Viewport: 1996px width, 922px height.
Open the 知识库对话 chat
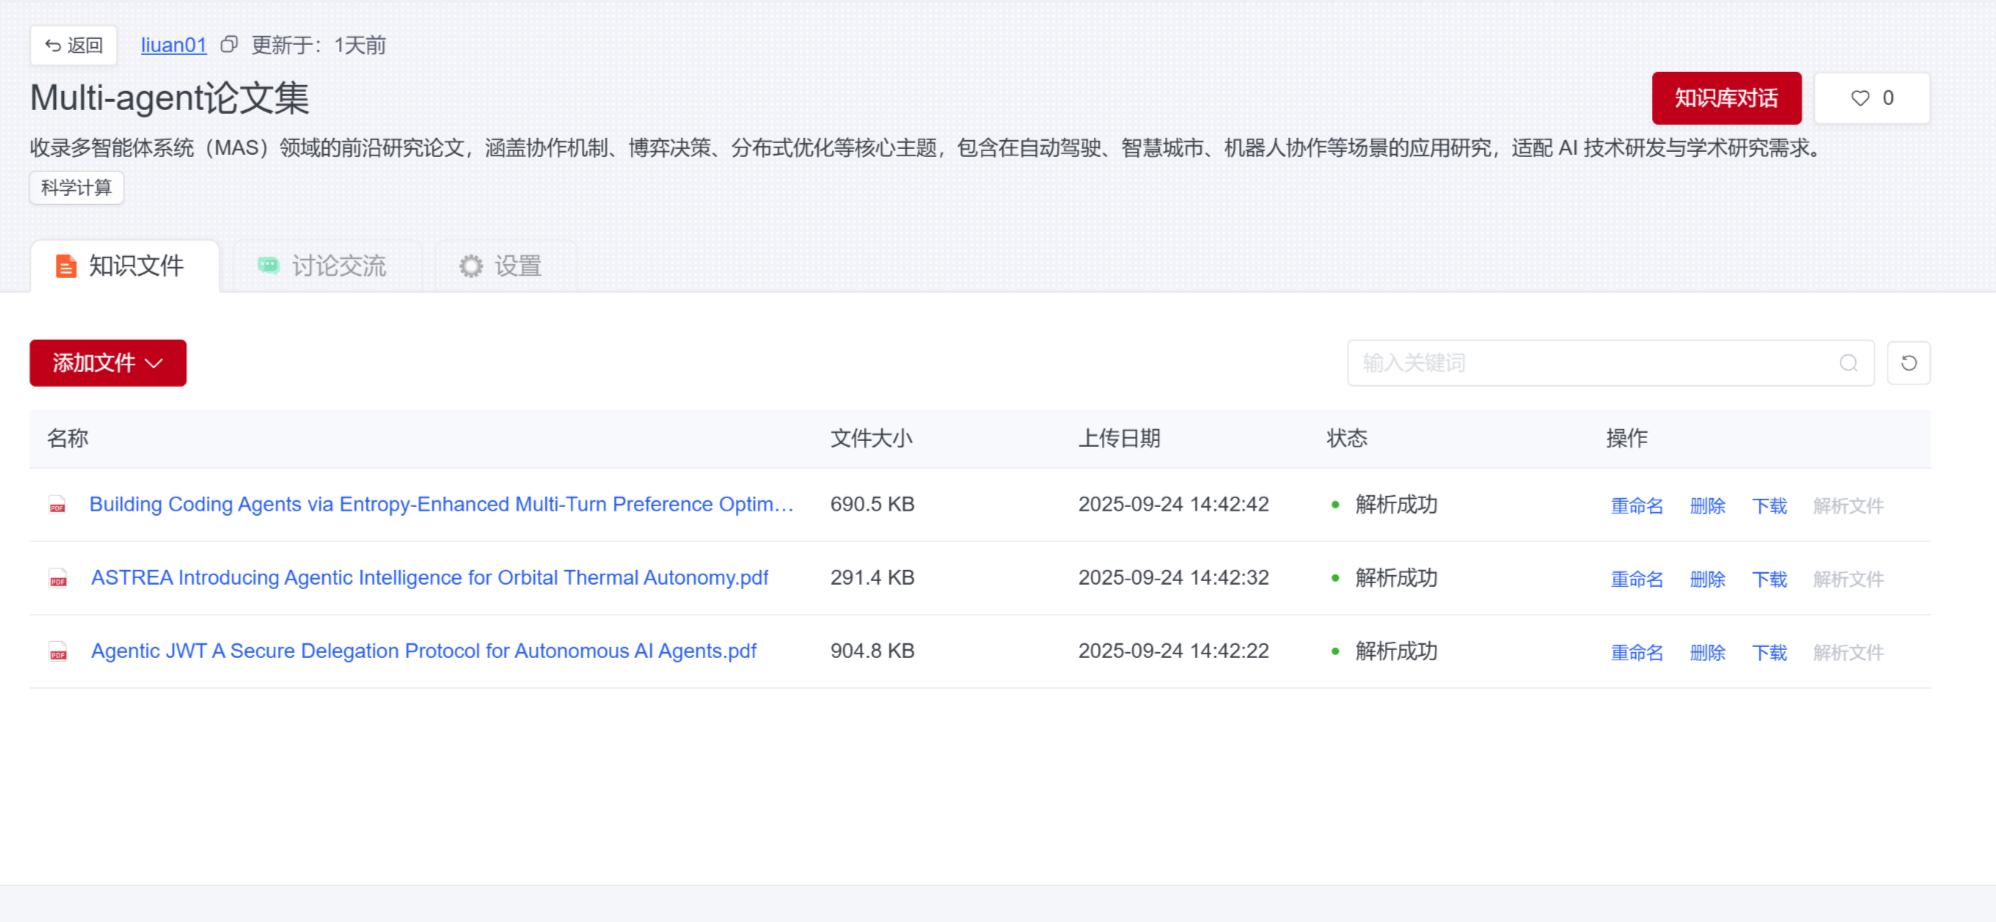click(1726, 98)
